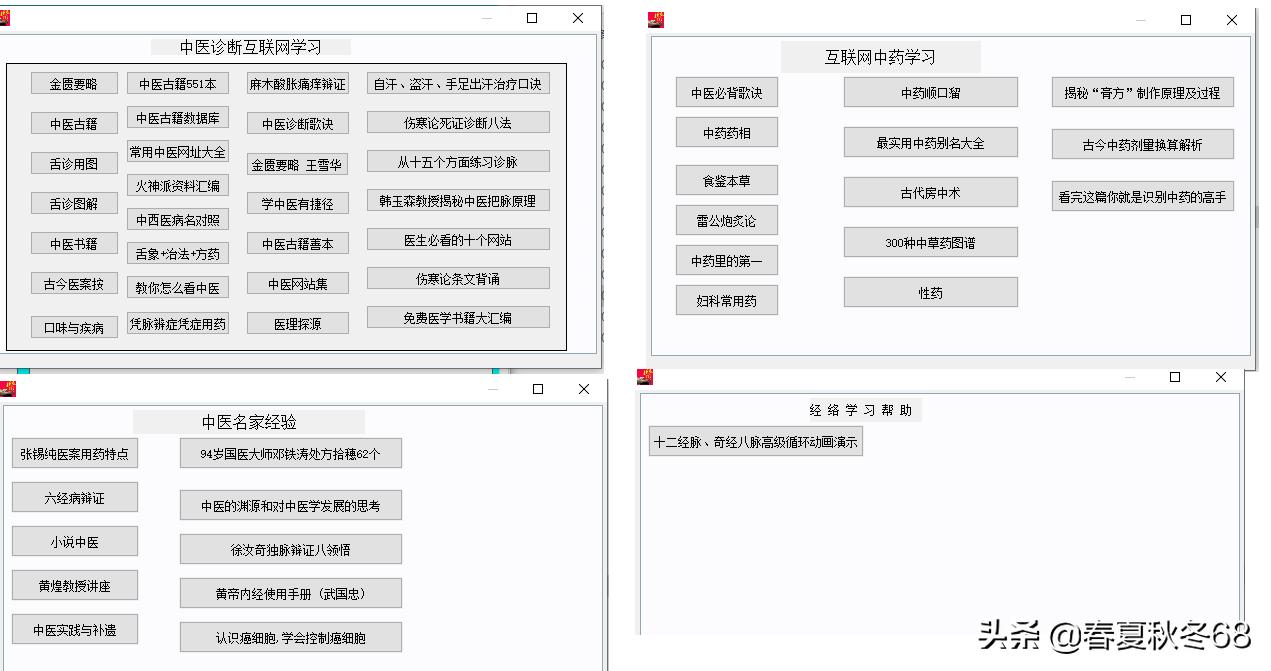Open 十二经脉、奇经八脉高级循环动画演示

757,441
